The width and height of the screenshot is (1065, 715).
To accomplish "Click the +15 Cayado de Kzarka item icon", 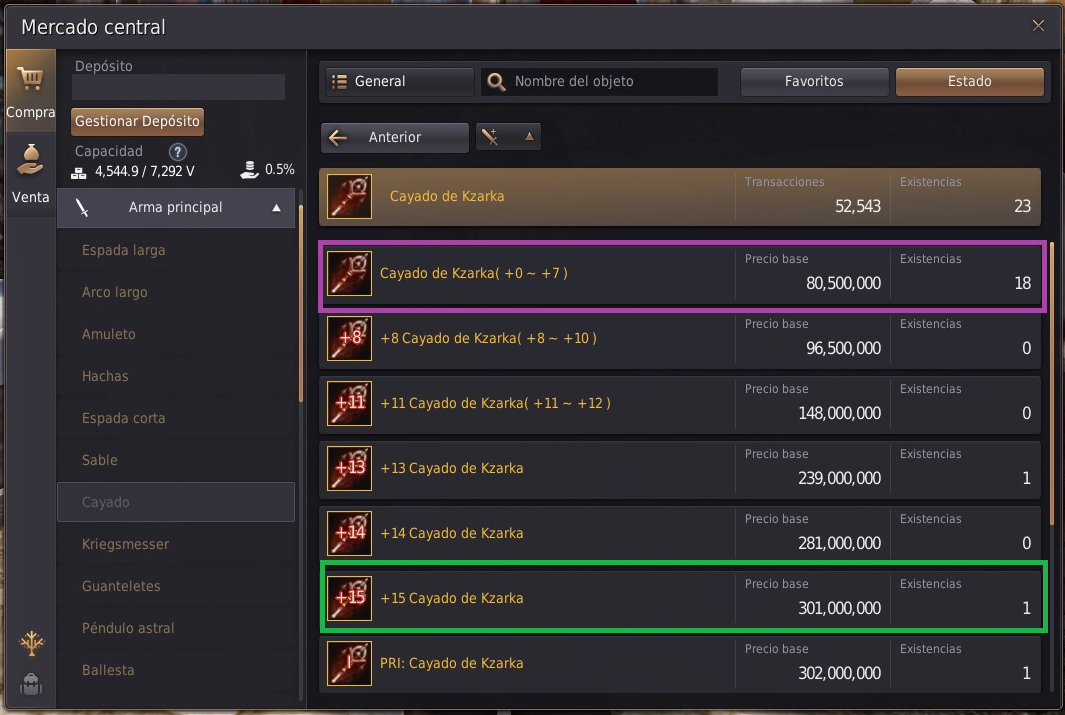I will [349, 598].
